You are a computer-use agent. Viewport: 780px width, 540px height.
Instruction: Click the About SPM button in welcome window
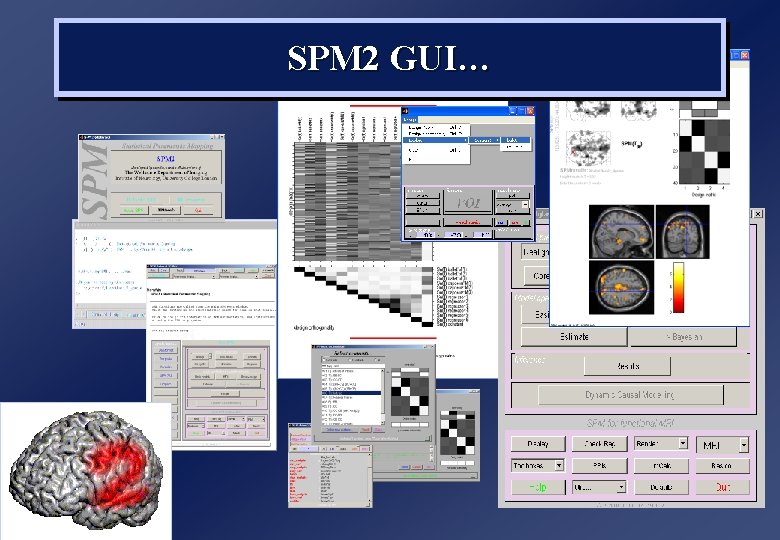tap(134, 210)
